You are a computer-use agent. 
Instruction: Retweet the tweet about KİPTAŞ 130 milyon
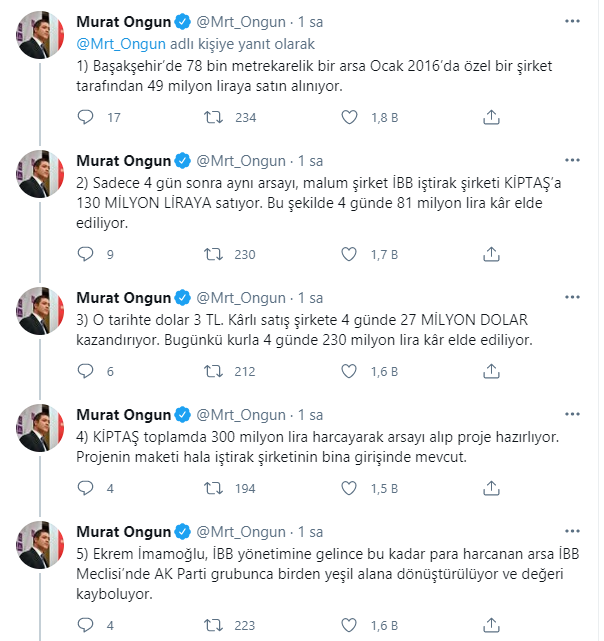[x=213, y=254]
